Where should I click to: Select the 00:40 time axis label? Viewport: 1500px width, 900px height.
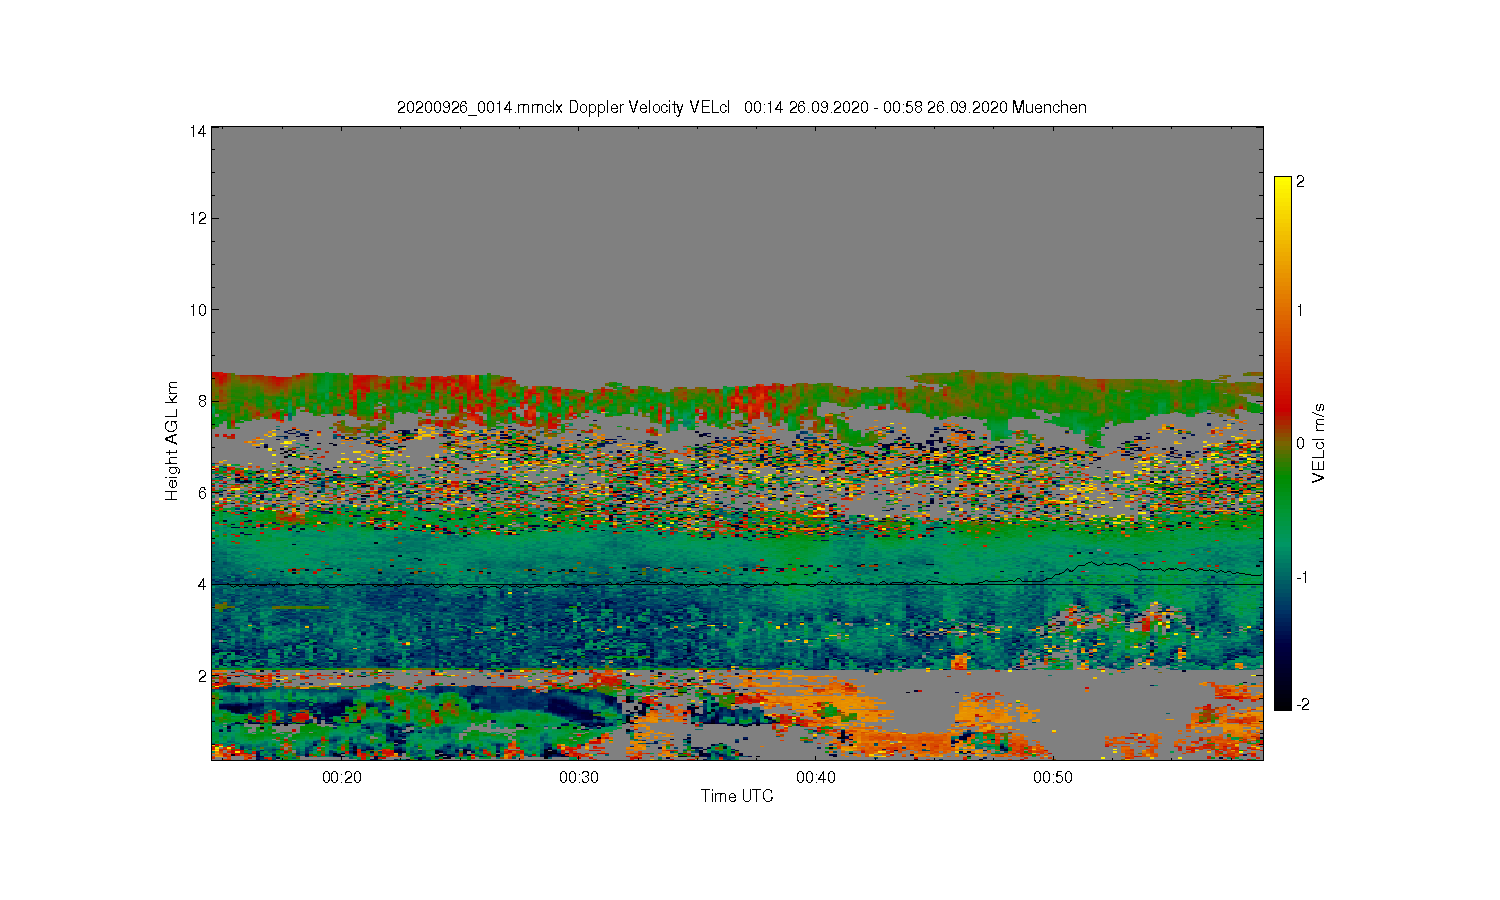[815, 777]
